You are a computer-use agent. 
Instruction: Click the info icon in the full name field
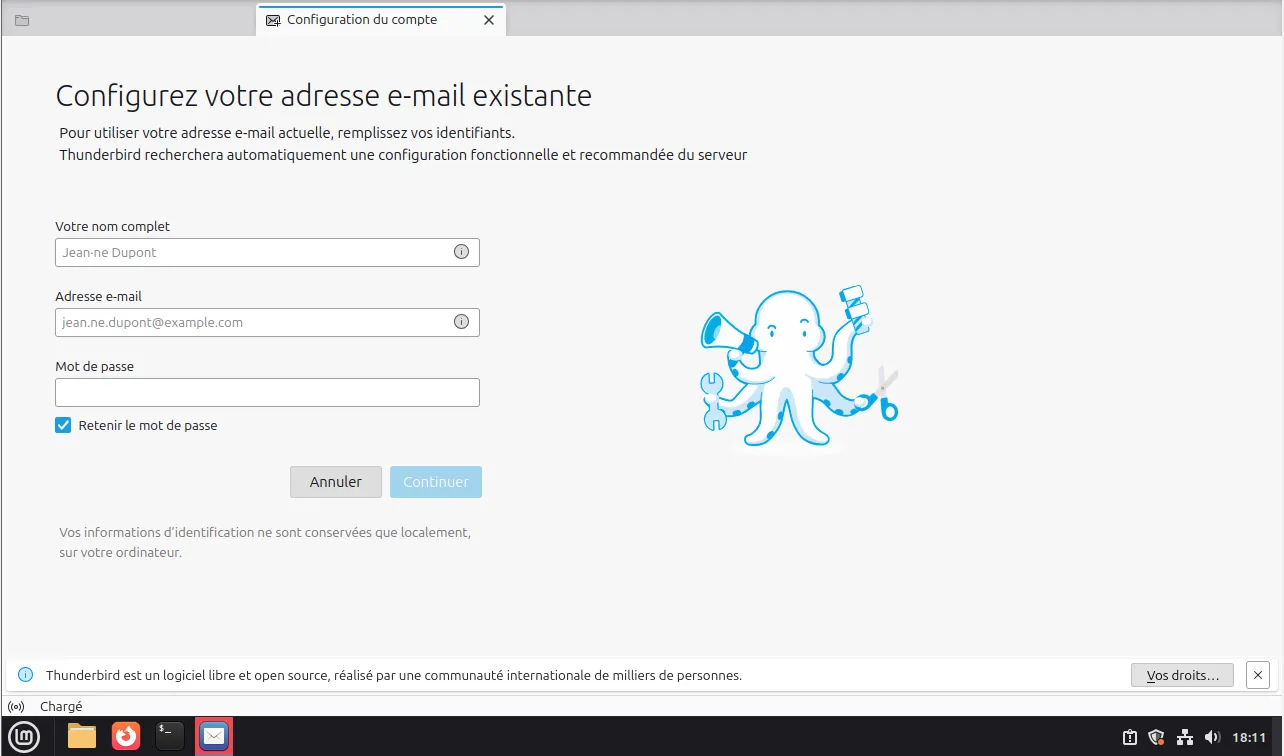pyautogui.click(x=461, y=252)
